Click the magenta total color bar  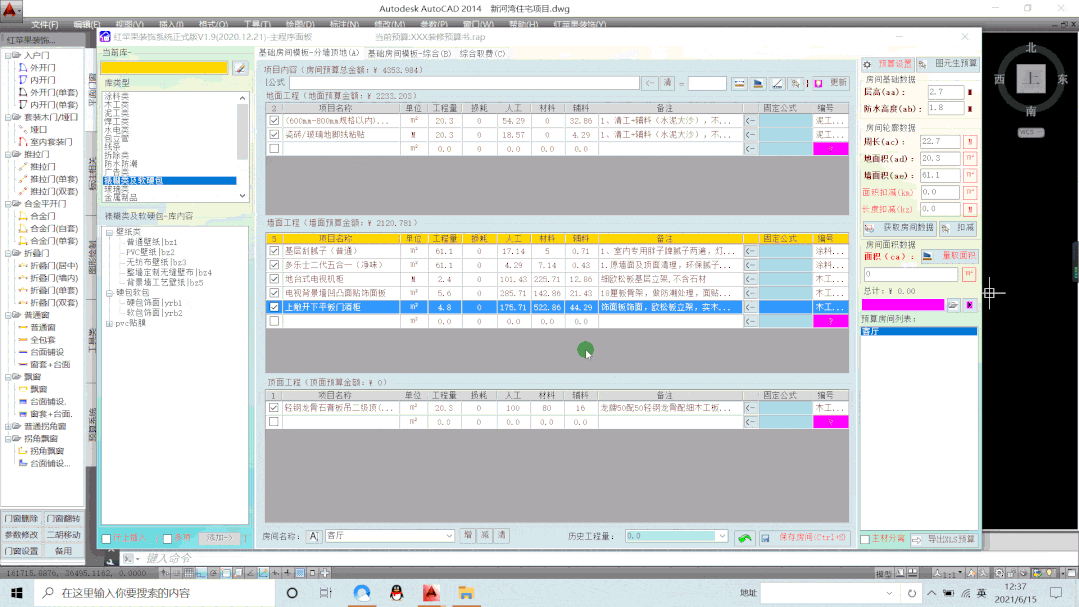coord(902,305)
